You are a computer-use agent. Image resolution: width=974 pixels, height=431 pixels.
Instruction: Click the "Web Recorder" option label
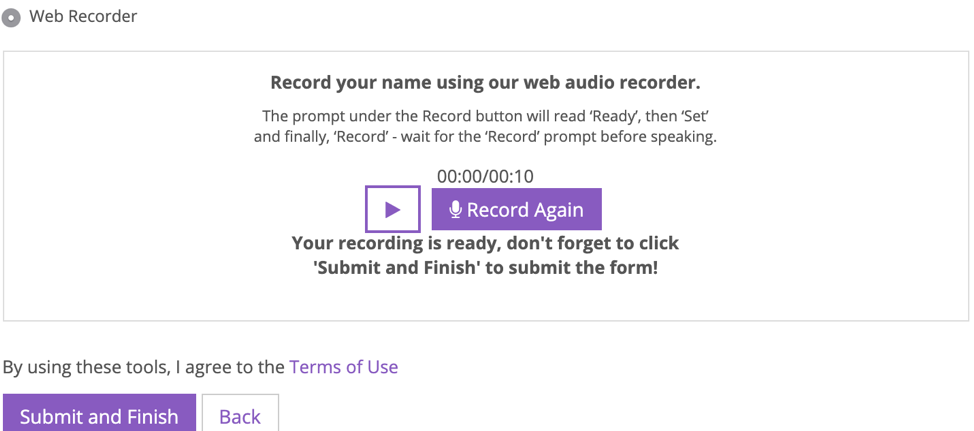[83, 16]
